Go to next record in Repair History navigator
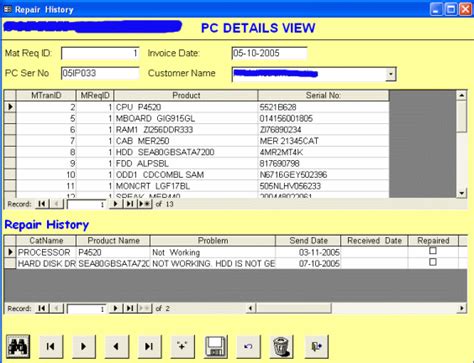Viewport: 474px width, 363px height. [116, 308]
